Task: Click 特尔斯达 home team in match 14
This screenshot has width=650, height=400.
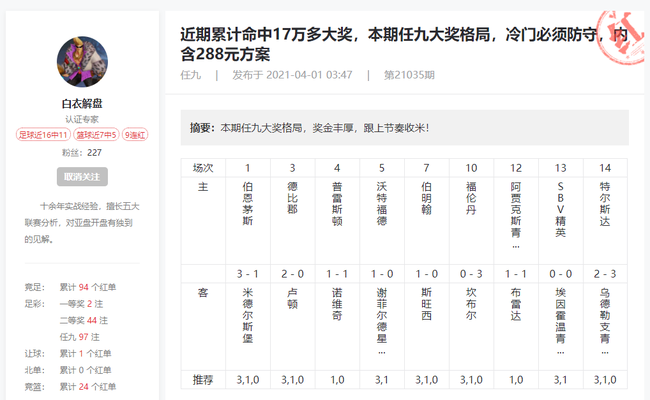Action: click(x=605, y=207)
